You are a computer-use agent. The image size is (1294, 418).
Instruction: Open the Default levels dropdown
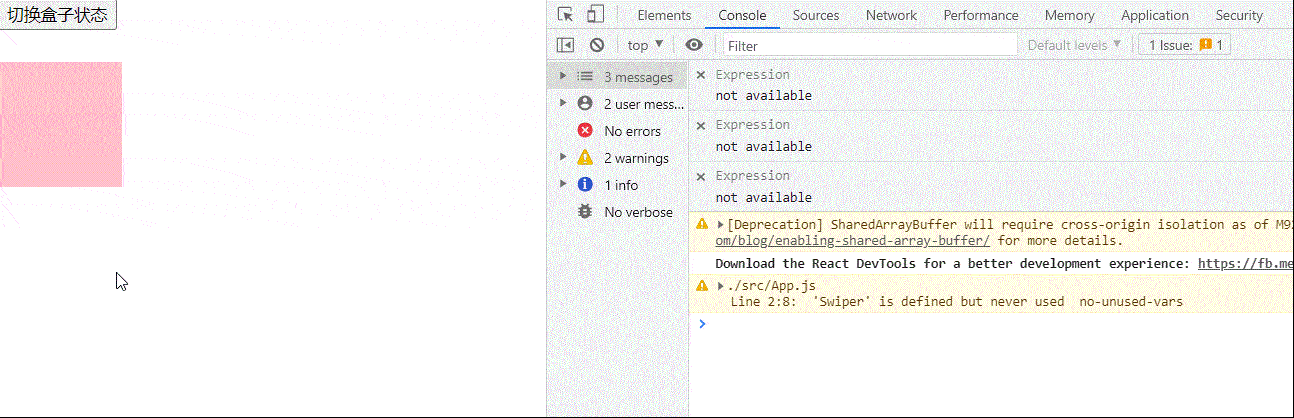(1074, 45)
